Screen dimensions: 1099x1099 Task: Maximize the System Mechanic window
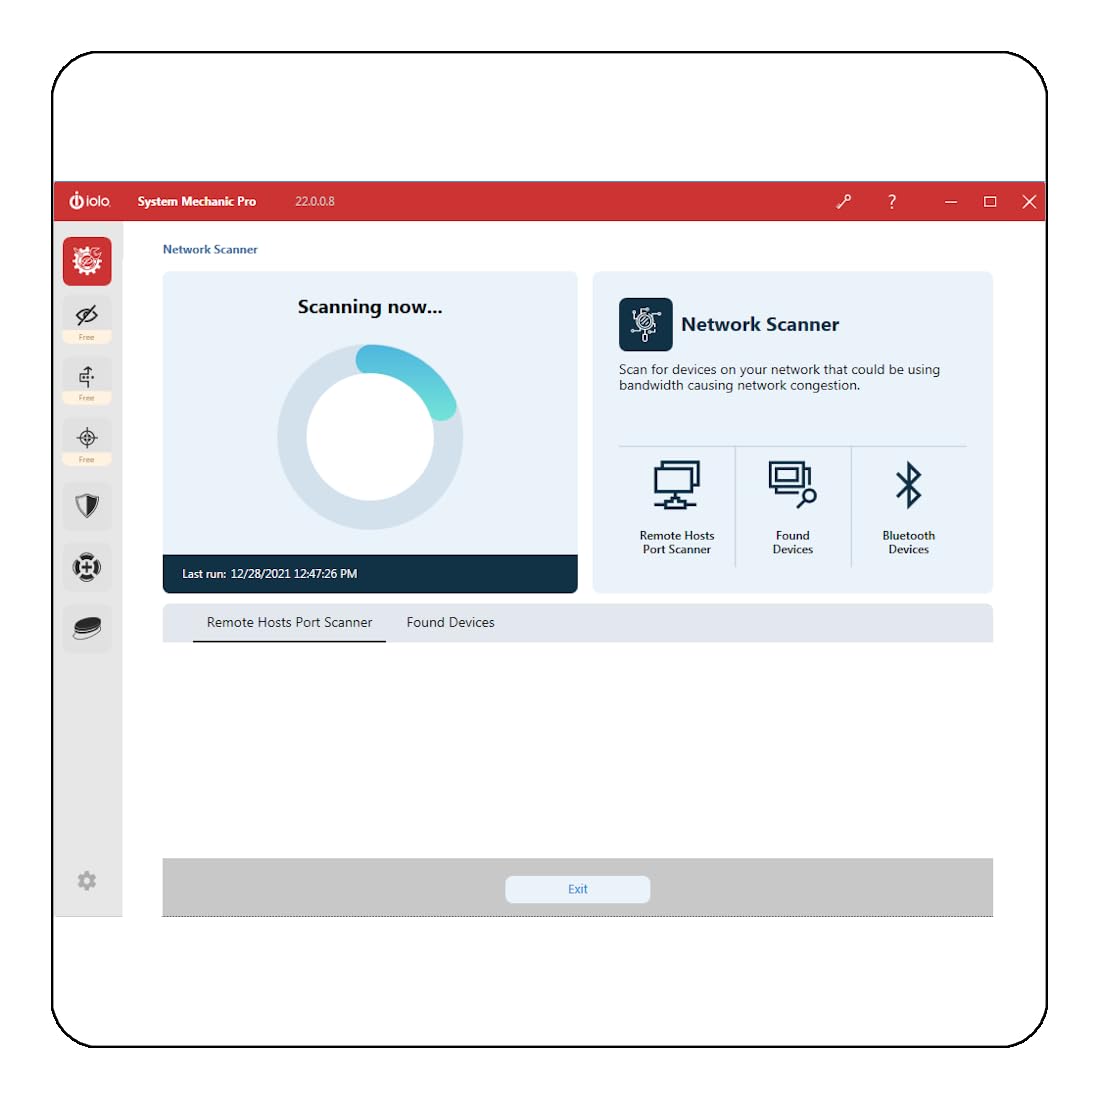[990, 202]
